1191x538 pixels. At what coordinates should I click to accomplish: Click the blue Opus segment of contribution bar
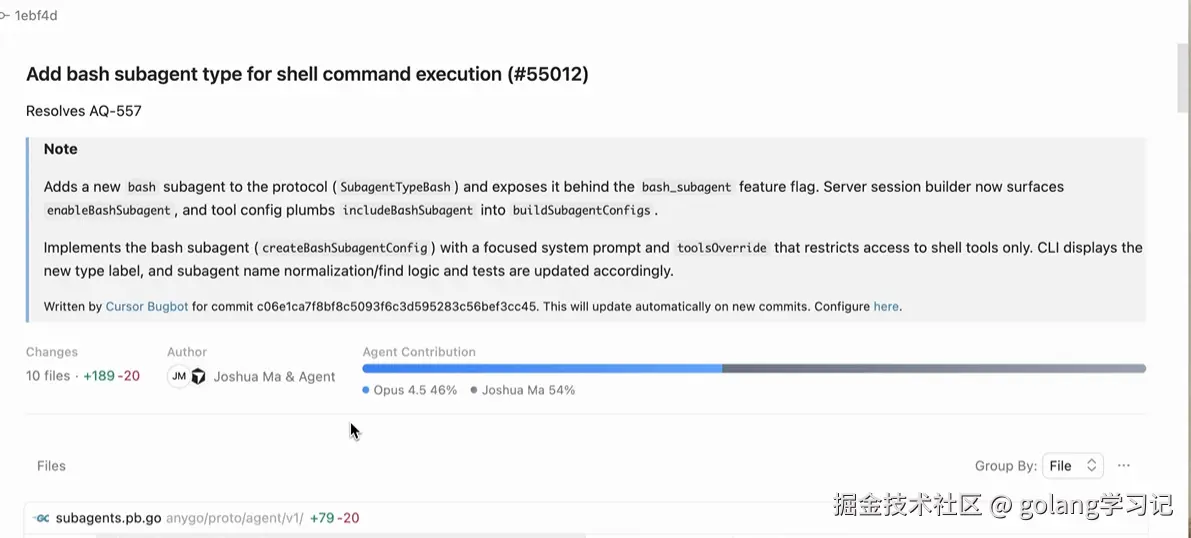[542, 369]
